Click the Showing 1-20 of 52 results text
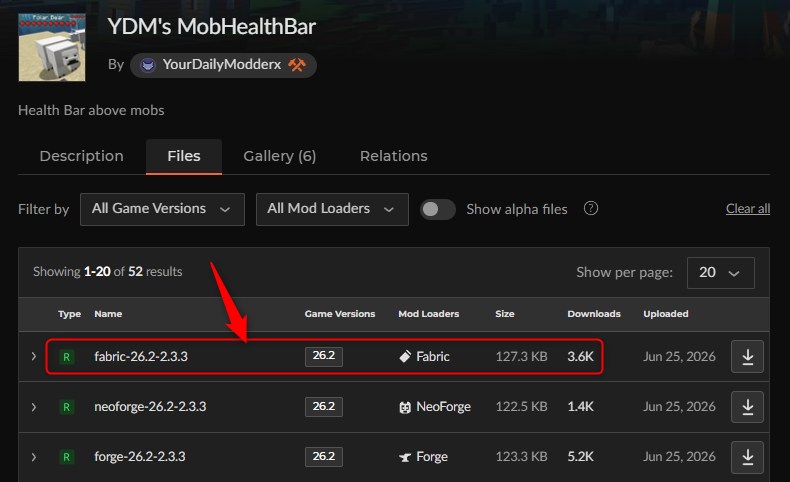Image resolution: width=790 pixels, height=482 pixels. click(x=108, y=272)
